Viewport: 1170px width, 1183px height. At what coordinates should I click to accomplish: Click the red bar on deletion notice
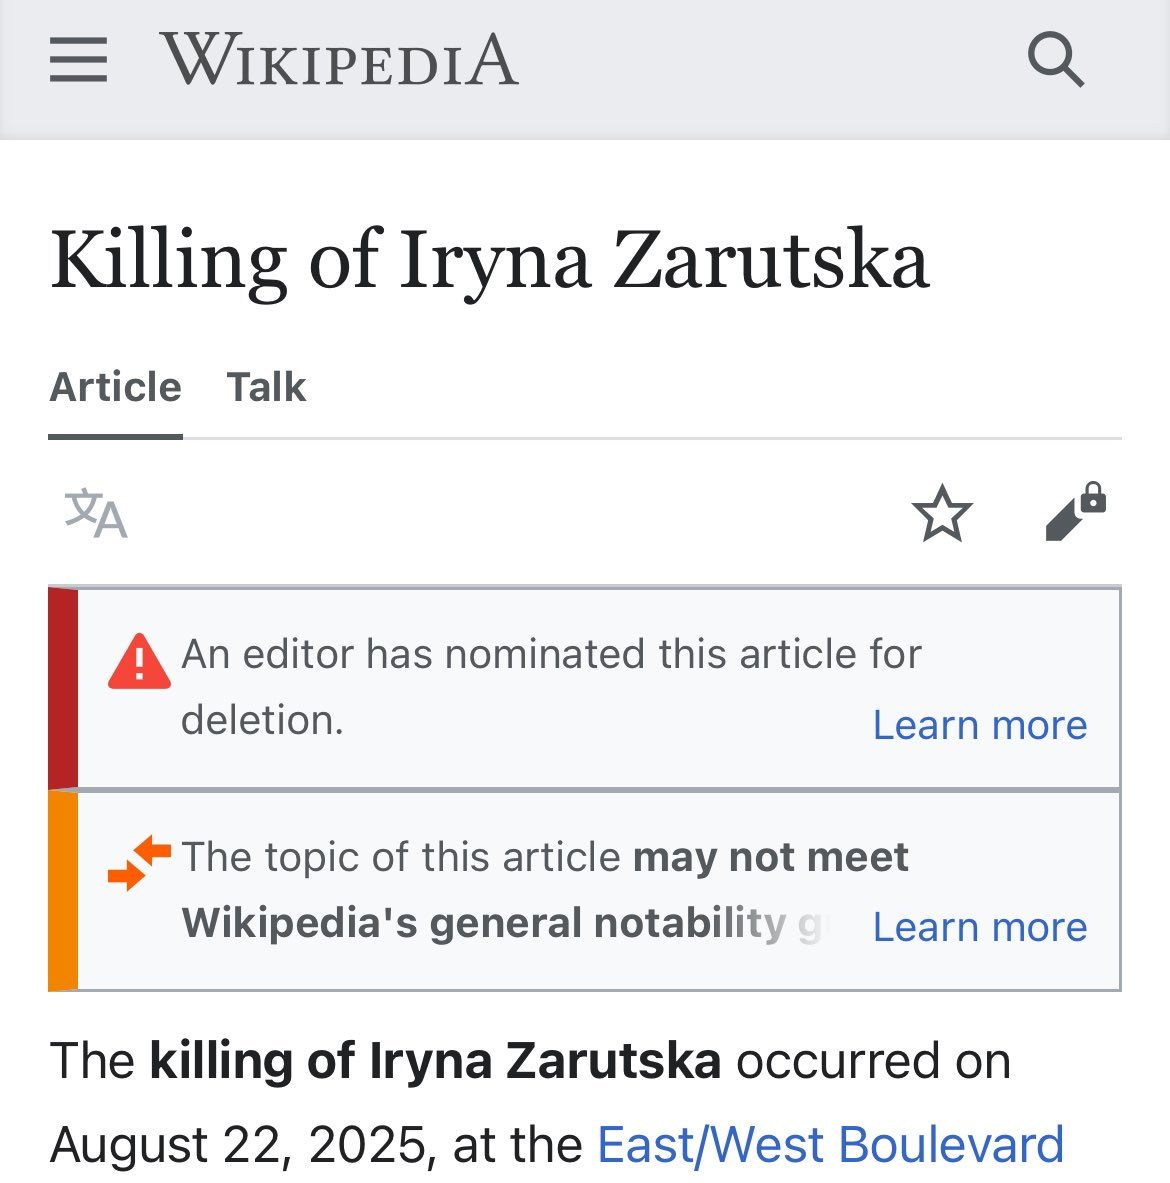[63, 689]
